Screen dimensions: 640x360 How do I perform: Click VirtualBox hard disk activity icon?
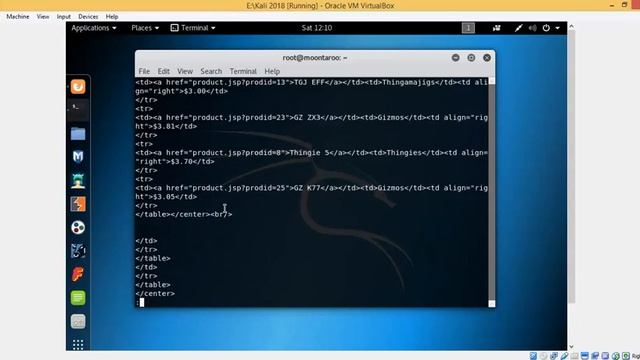(533, 356)
